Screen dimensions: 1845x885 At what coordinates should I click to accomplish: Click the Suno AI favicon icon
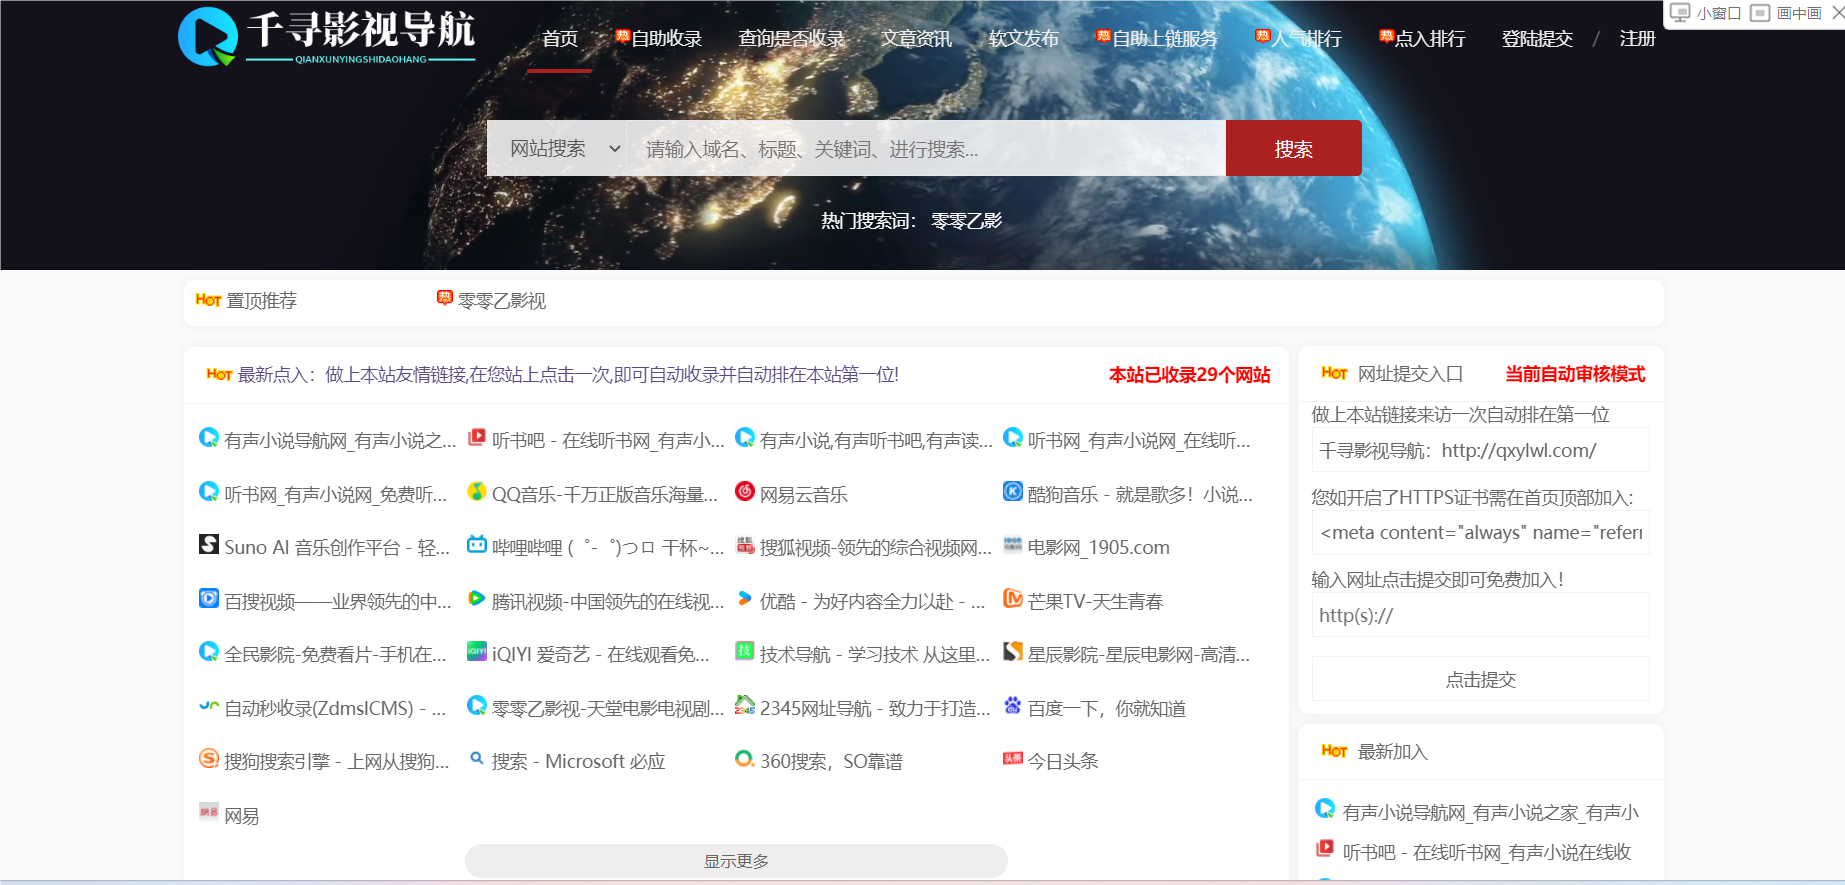click(x=209, y=545)
